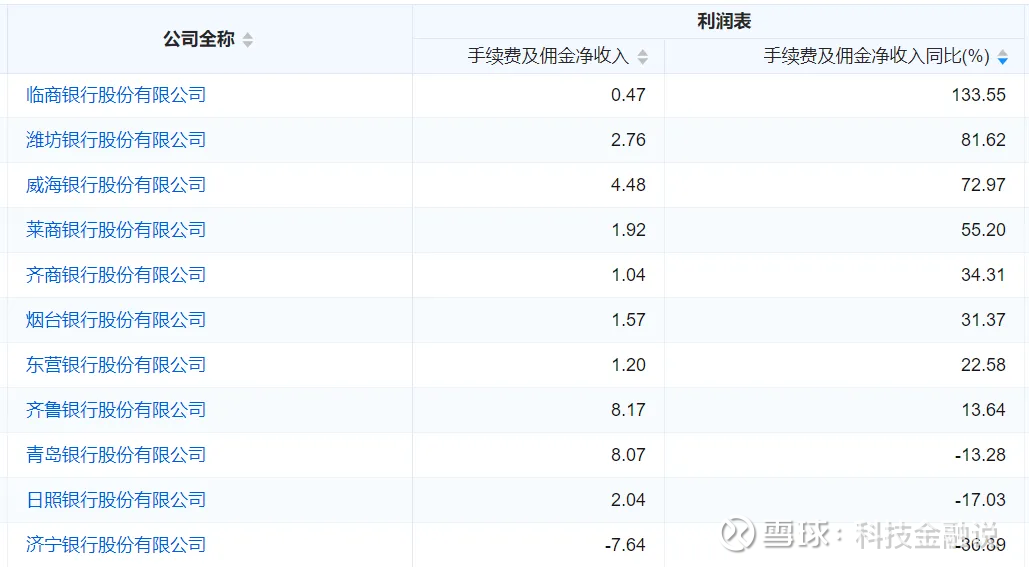
Task: Select the 4.48 value cell
Action: pos(539,185)
